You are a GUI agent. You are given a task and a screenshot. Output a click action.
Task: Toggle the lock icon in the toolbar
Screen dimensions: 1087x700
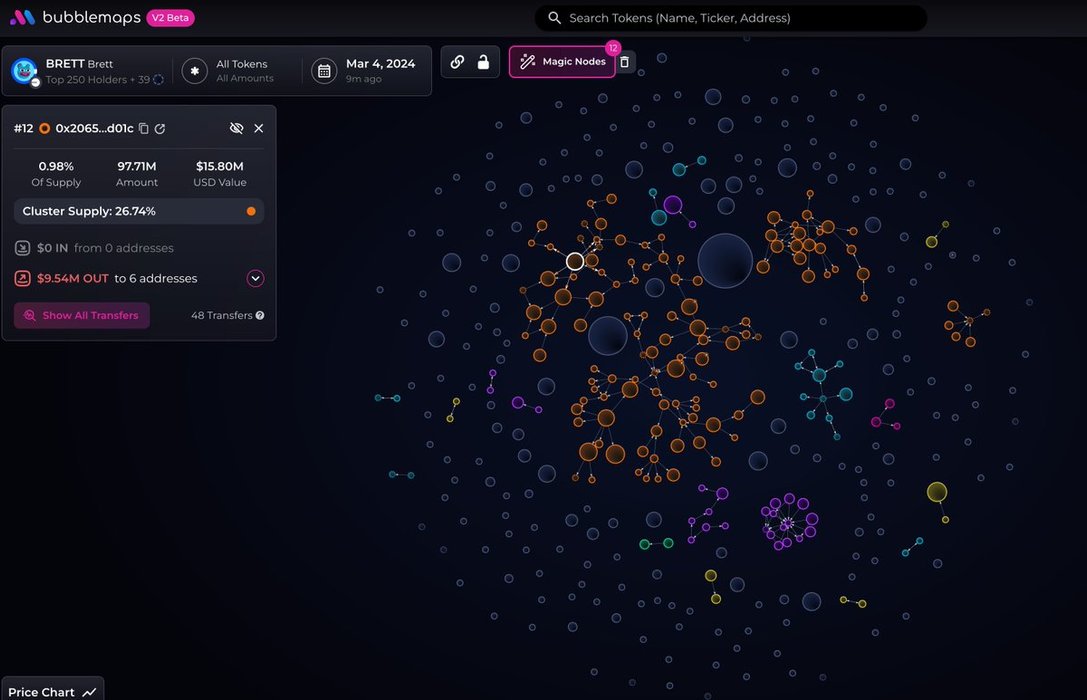coord(483,62)
